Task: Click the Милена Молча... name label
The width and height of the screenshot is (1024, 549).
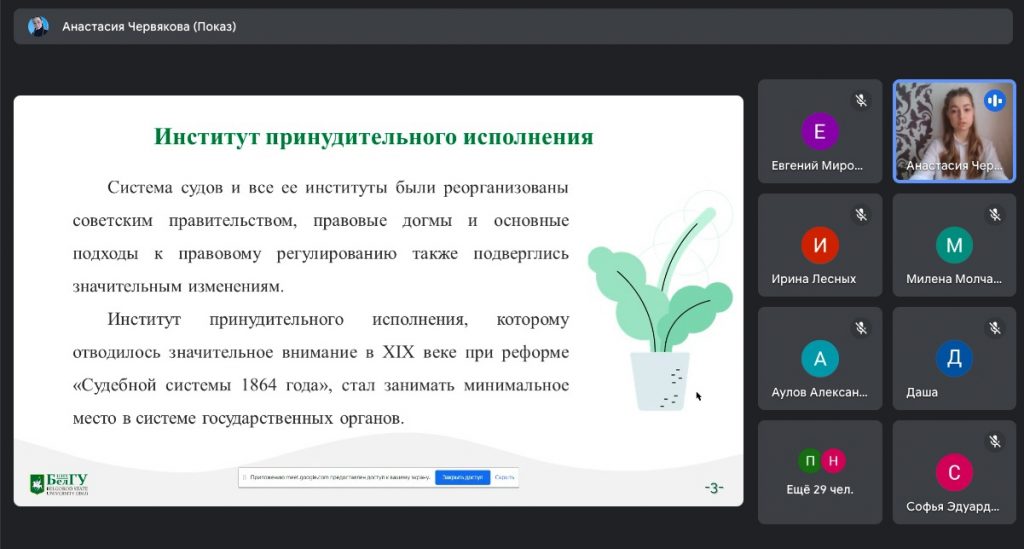Action: 953,279
